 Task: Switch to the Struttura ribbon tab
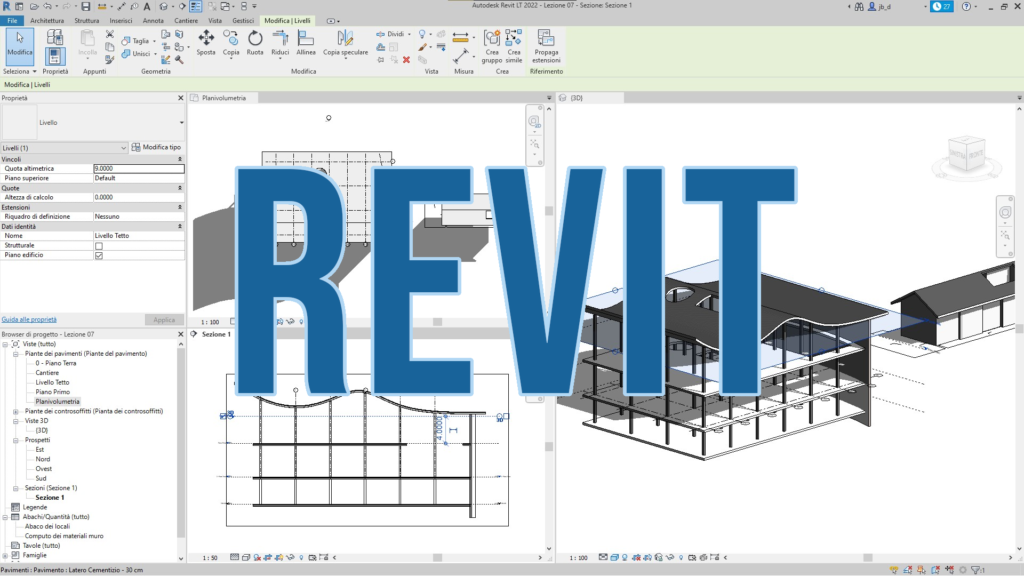[87, 21]
